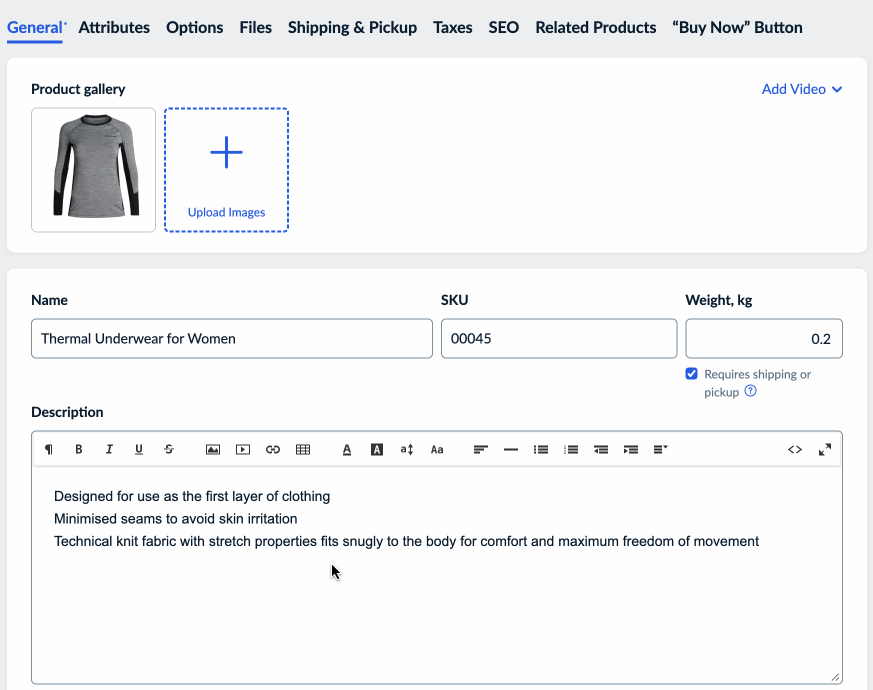Click the Upload Images button

227,170
